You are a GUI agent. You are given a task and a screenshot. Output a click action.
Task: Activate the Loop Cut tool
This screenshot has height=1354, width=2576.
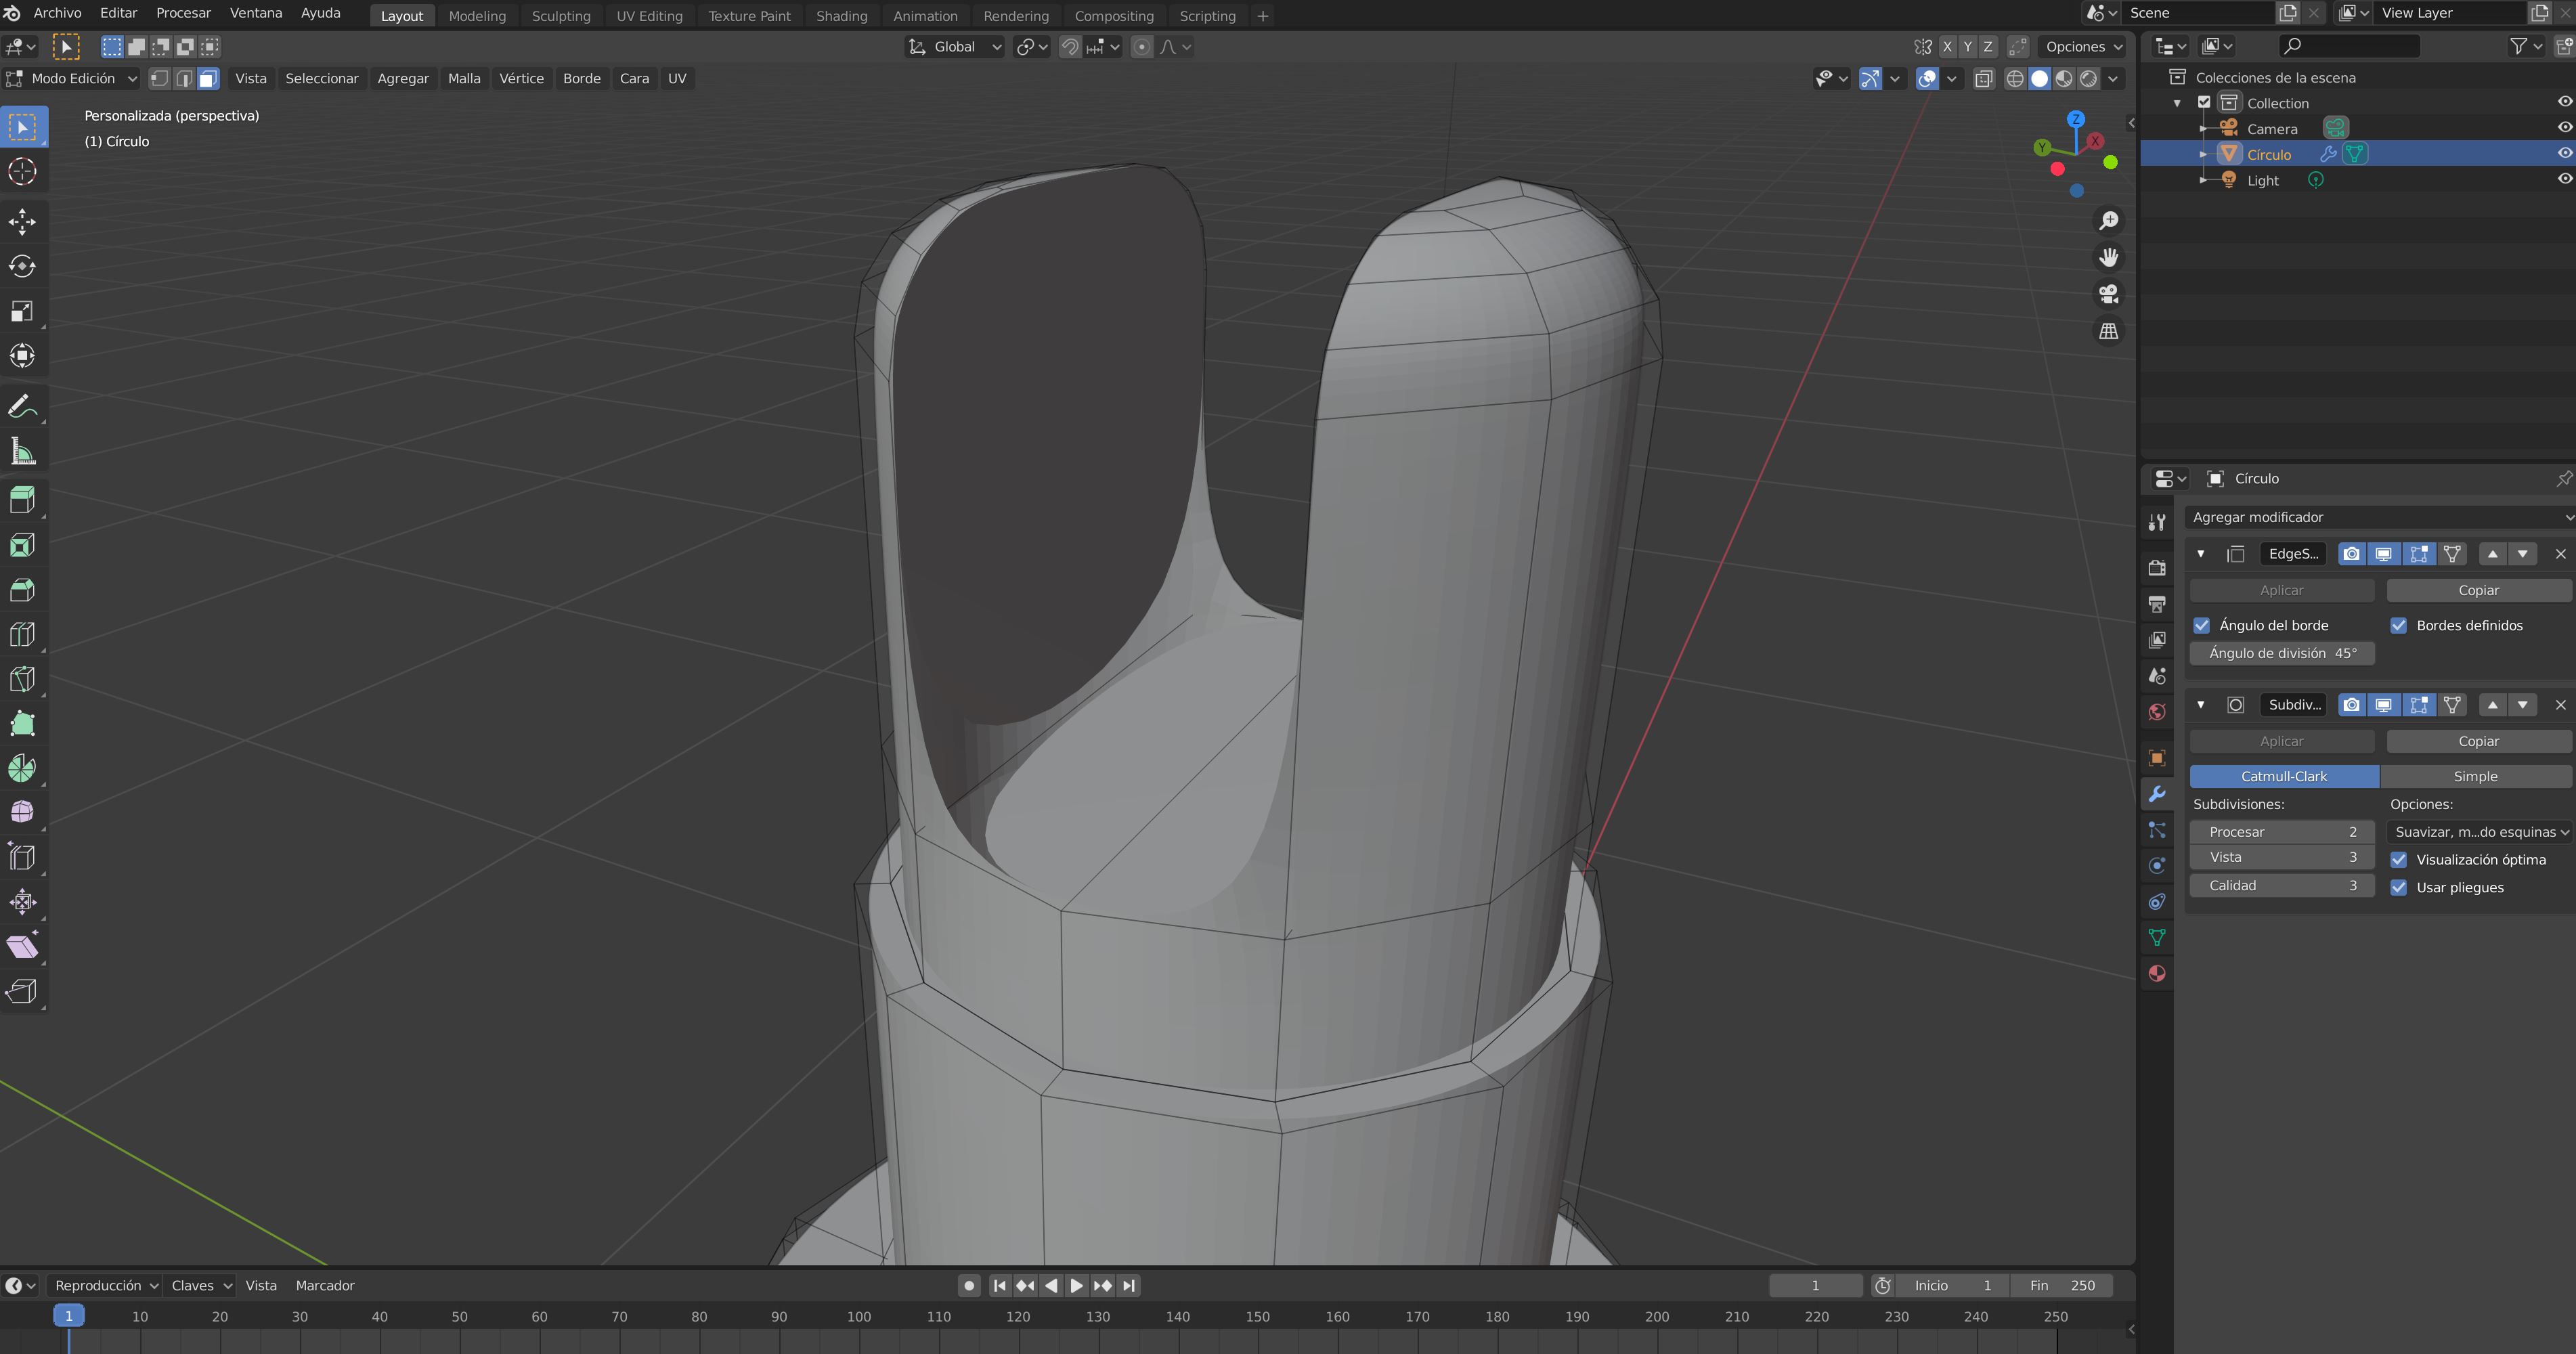click(22, 634)
